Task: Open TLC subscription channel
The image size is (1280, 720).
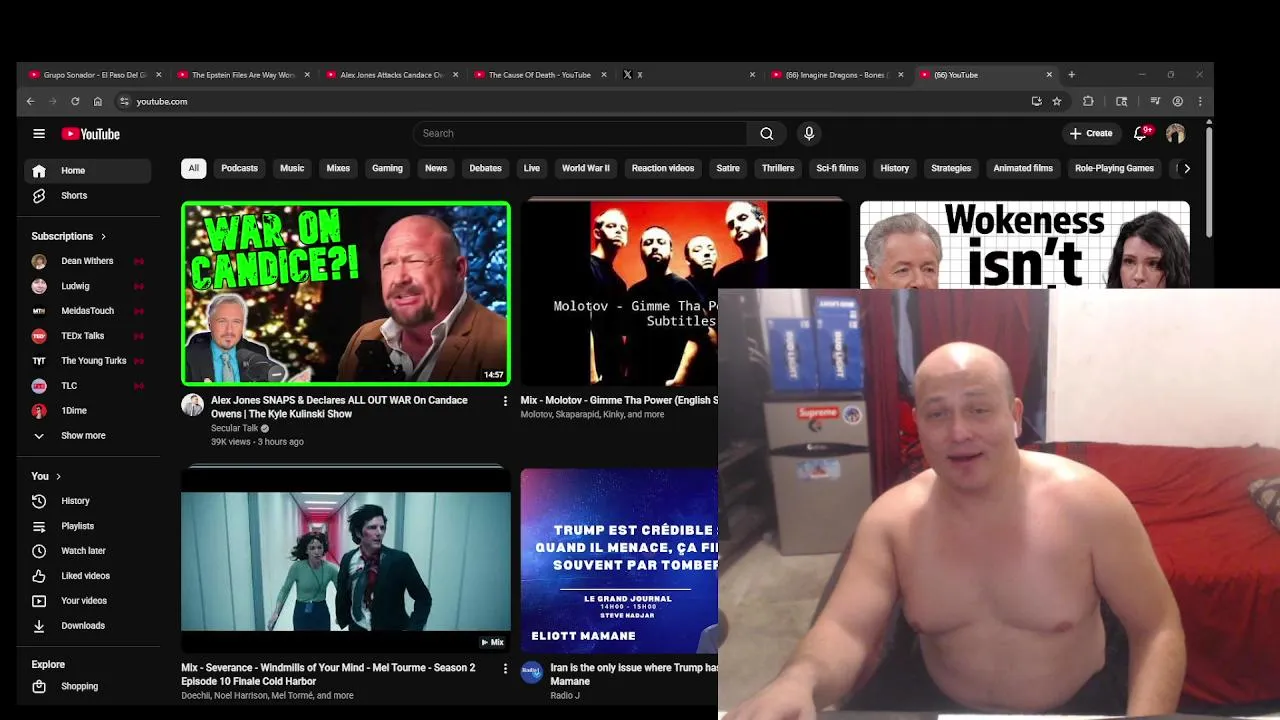Action: tap(88, 386)
